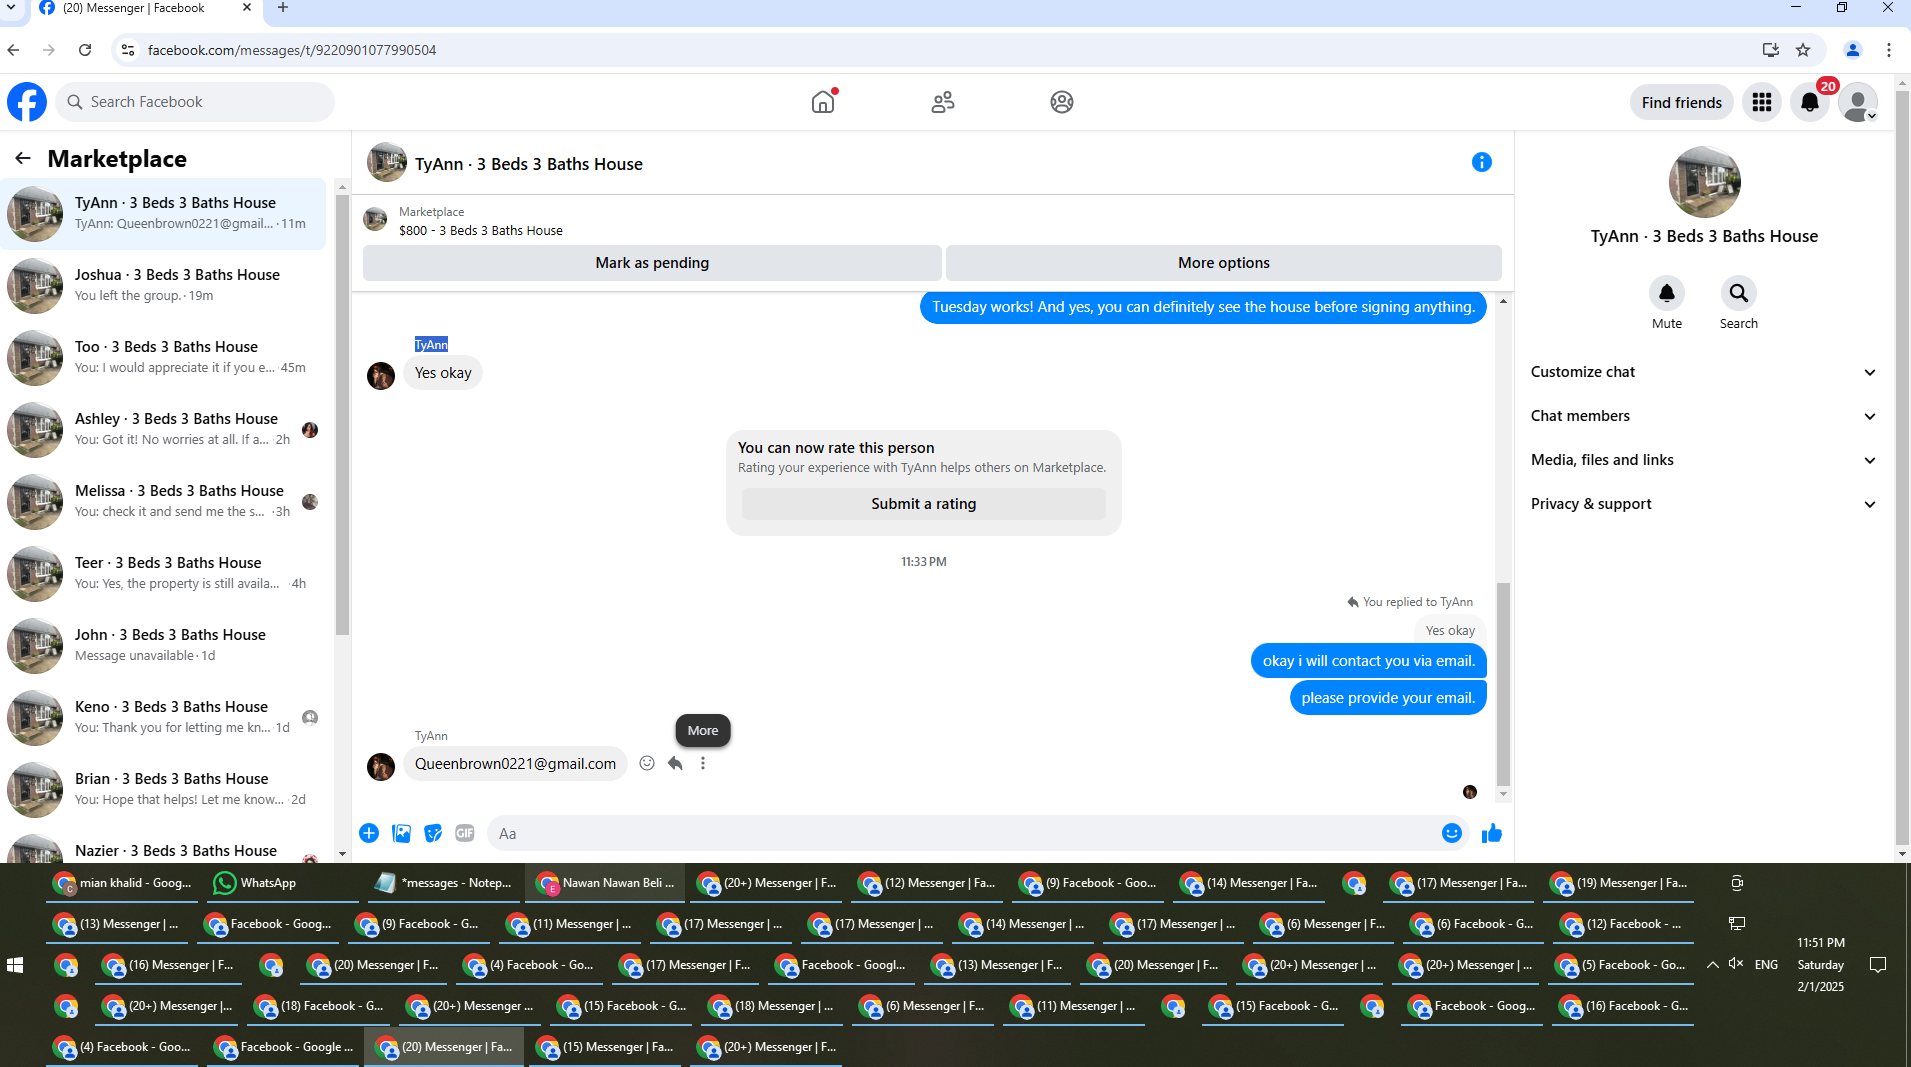Bookmark this tab with star icon
Image resolution: width=1911 pixels, height=1067 pixels.
pyautogui.click(x=1803, y=50)
